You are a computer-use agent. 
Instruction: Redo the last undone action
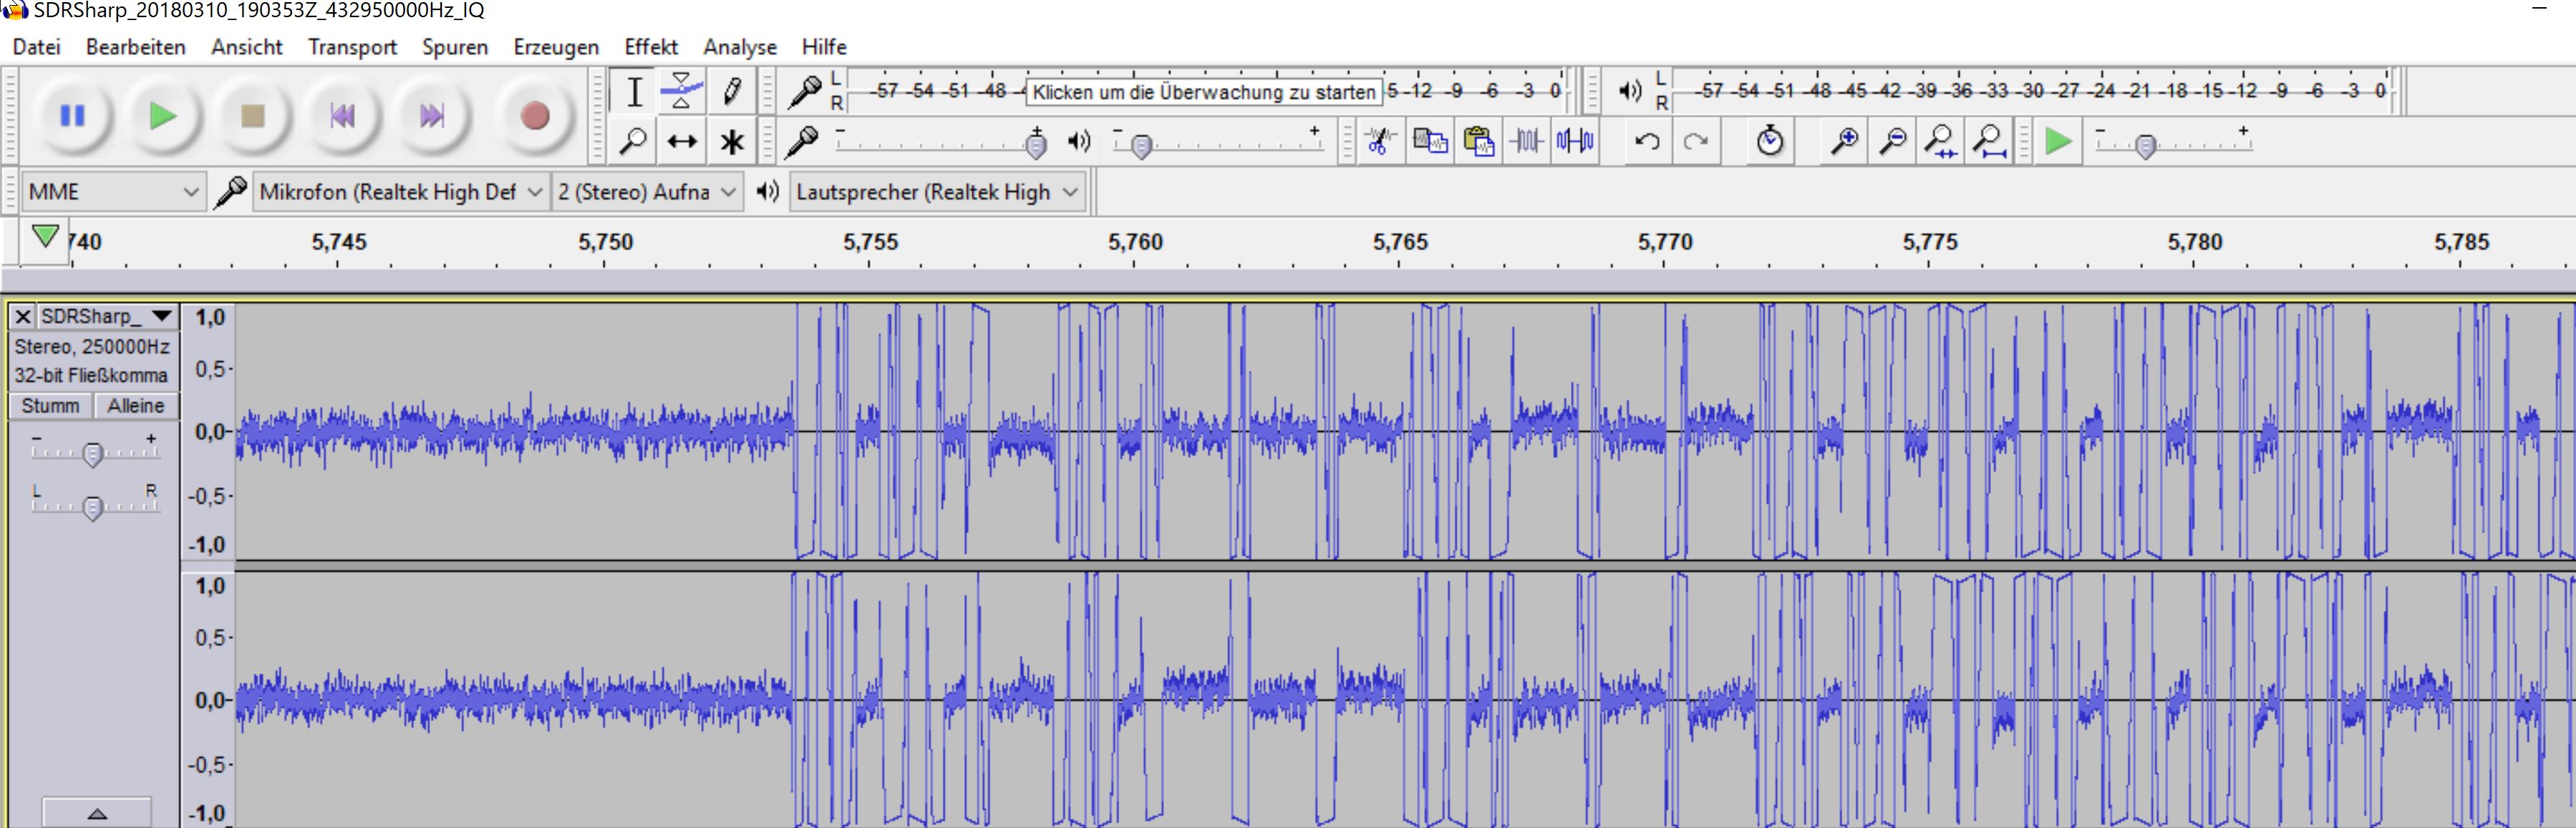point(1695,141)
